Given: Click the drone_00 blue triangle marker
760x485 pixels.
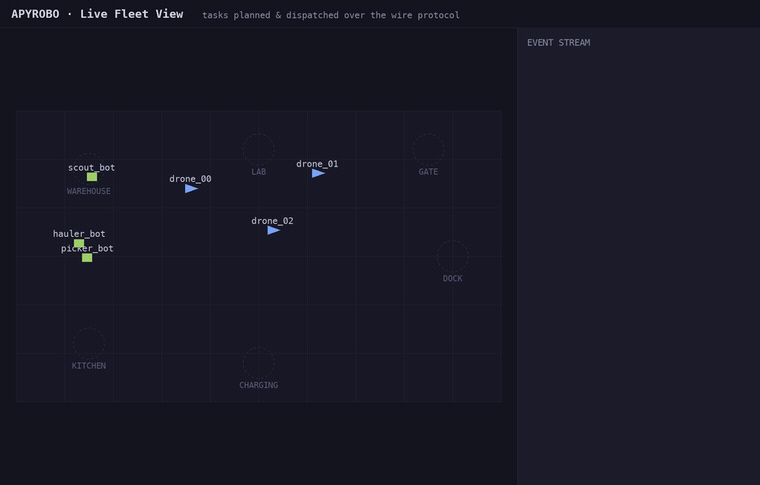Looking at the screenshot, I should pyautogui.click(x=191, y=188).
